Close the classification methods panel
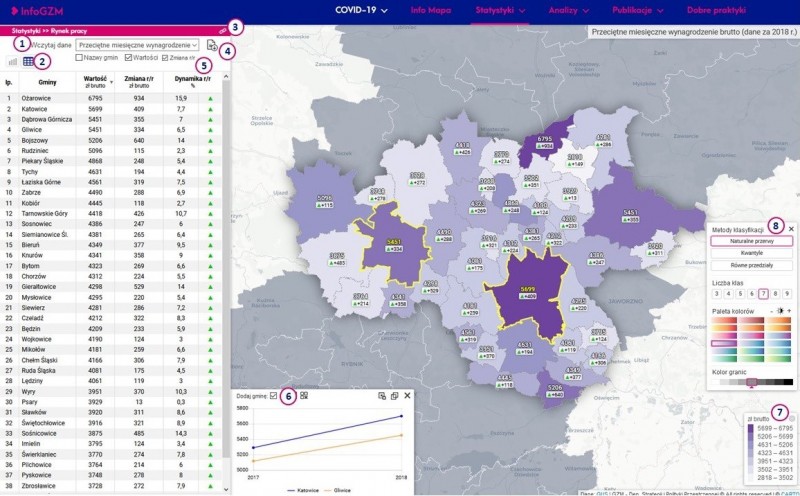This screenshot has height=496, width=800. [791, 229]
